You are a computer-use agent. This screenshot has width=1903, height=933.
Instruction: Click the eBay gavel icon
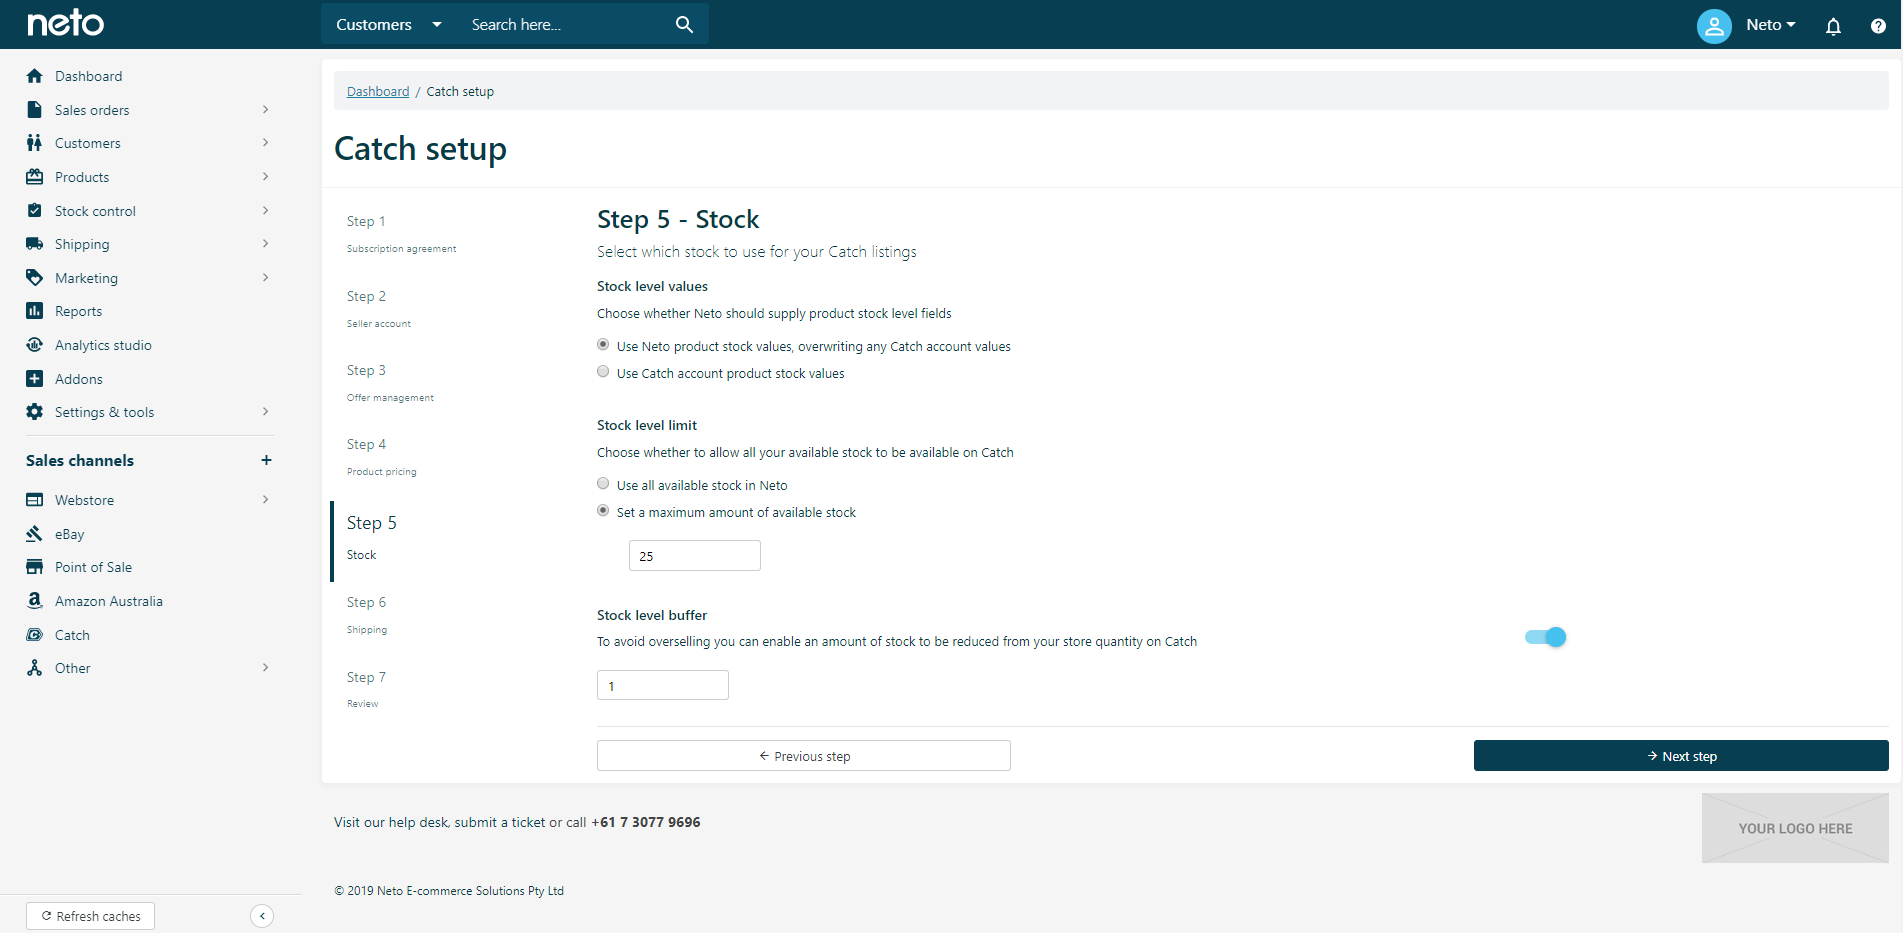pyautogui.click(x=35, y=534)
